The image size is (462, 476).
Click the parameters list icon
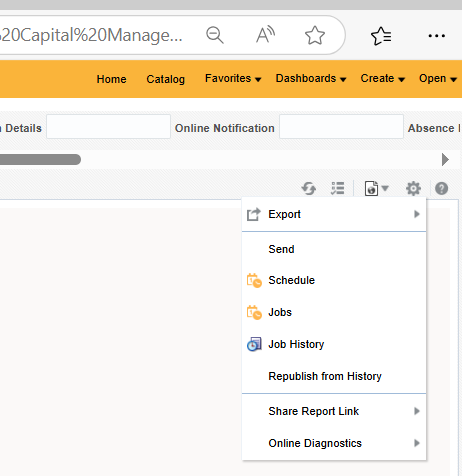337,188
